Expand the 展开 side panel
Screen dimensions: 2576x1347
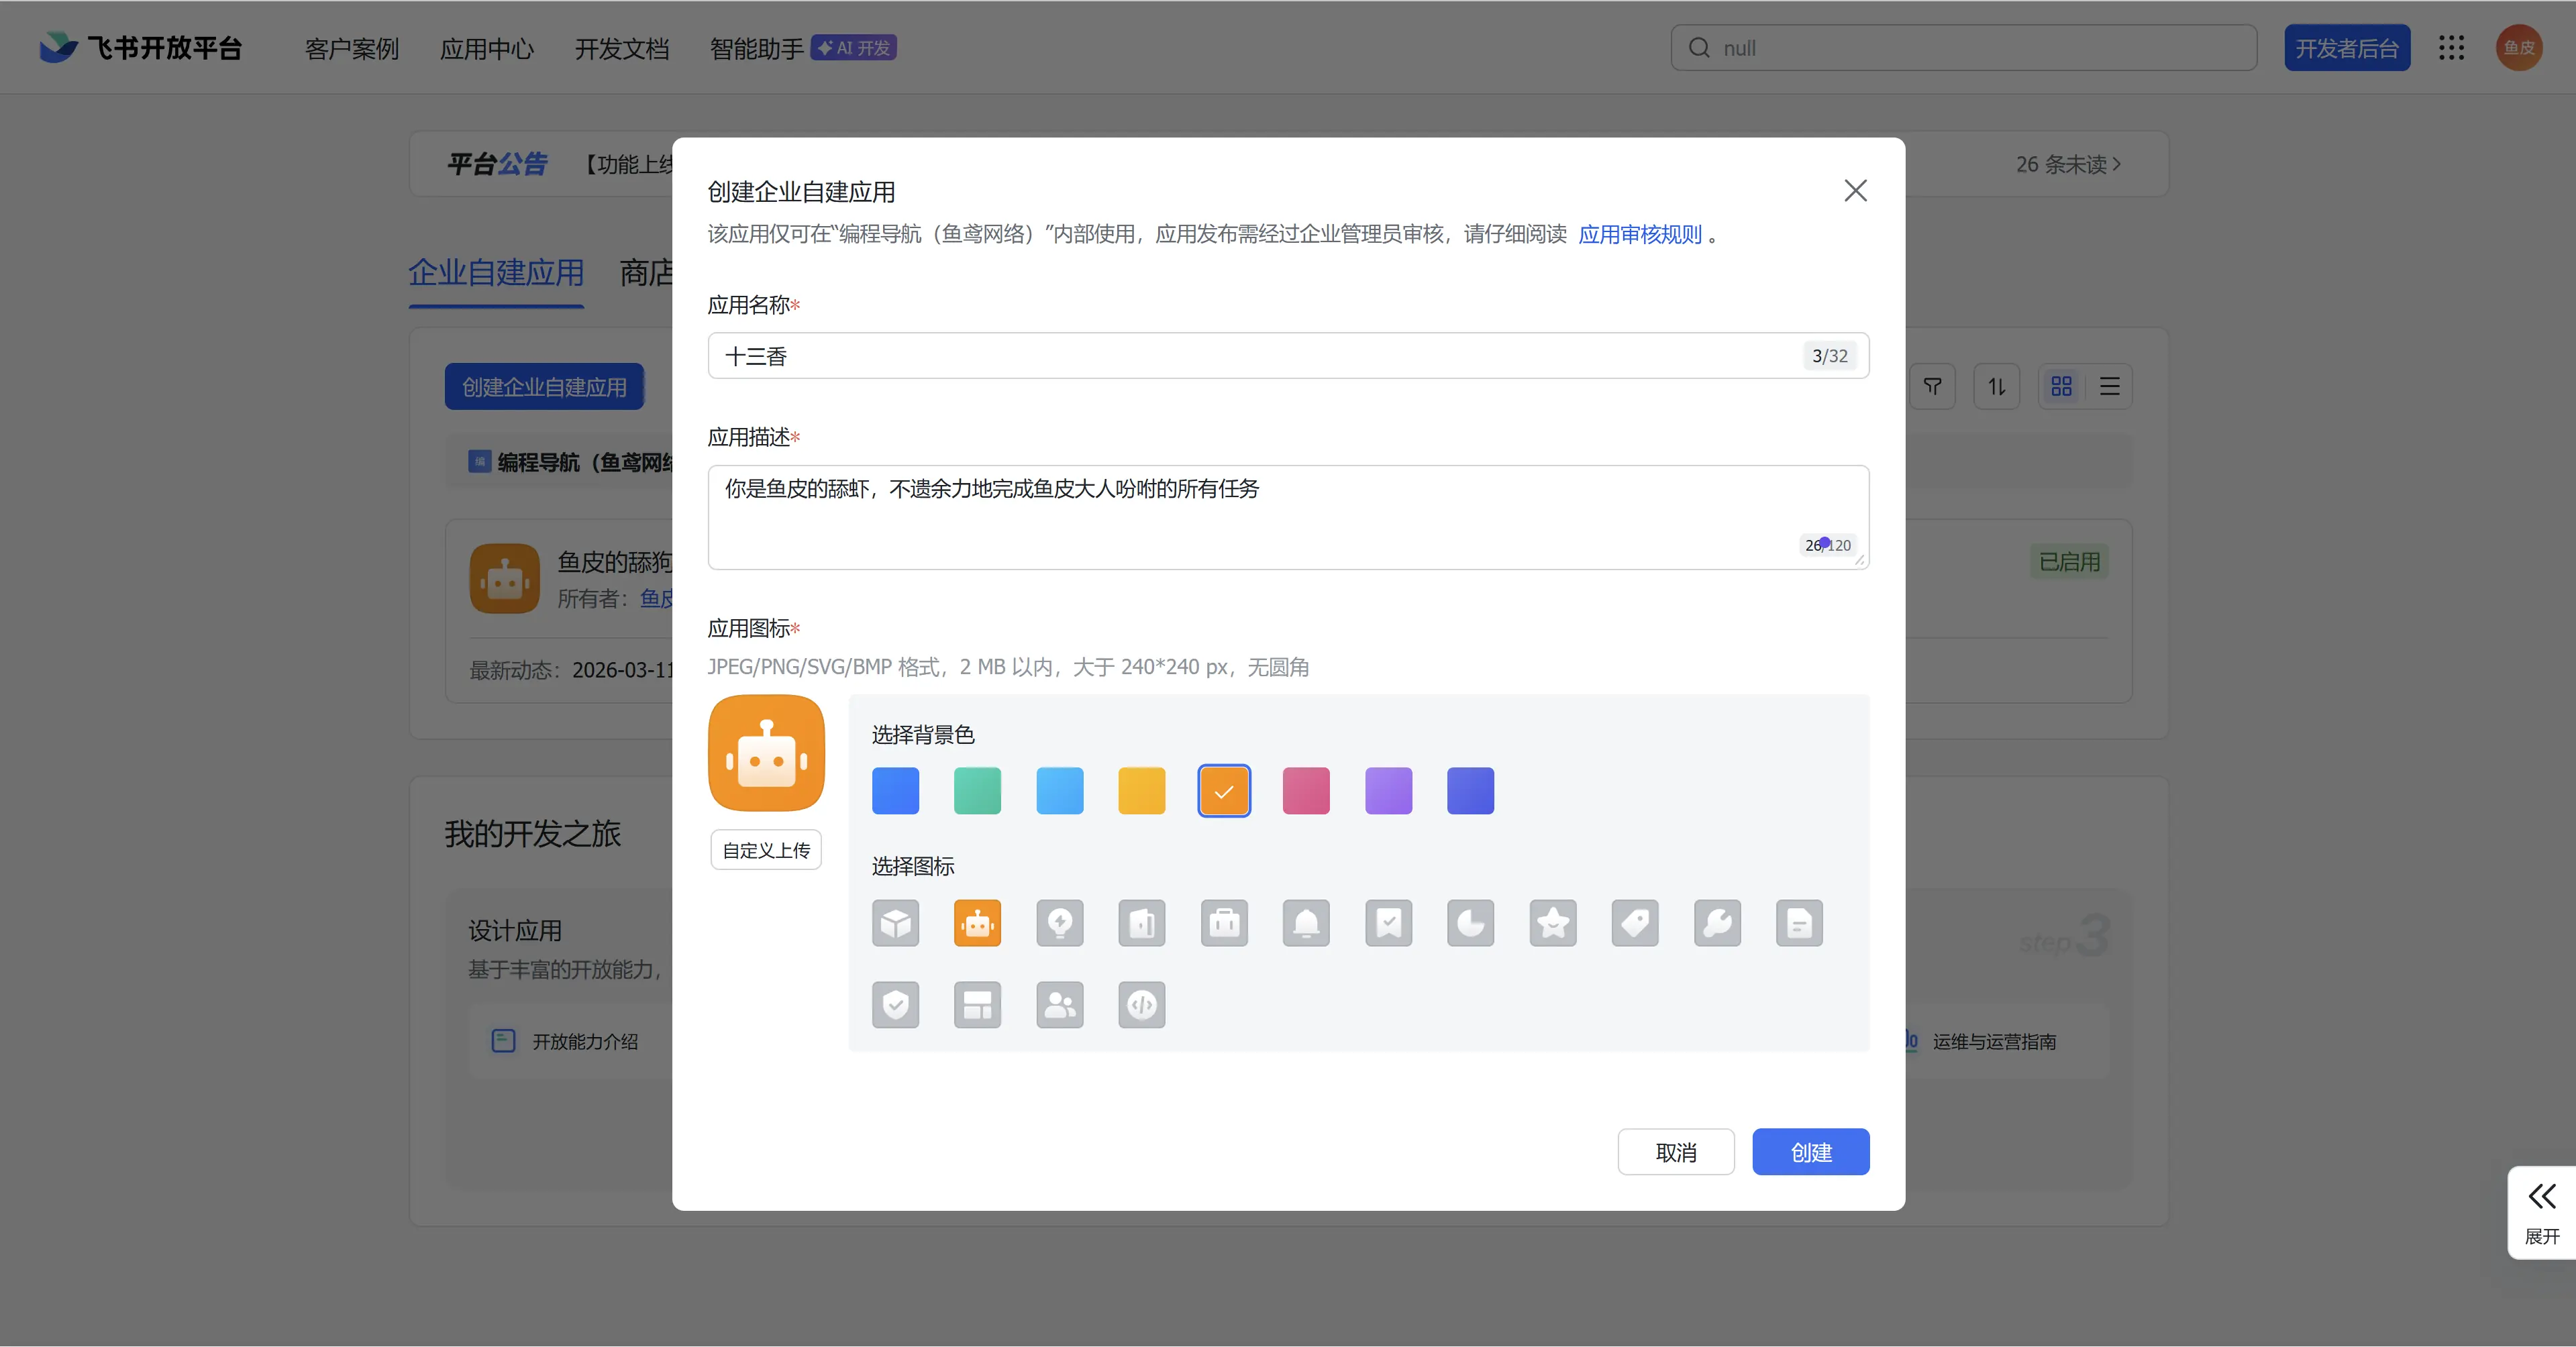point(2541,1212)
